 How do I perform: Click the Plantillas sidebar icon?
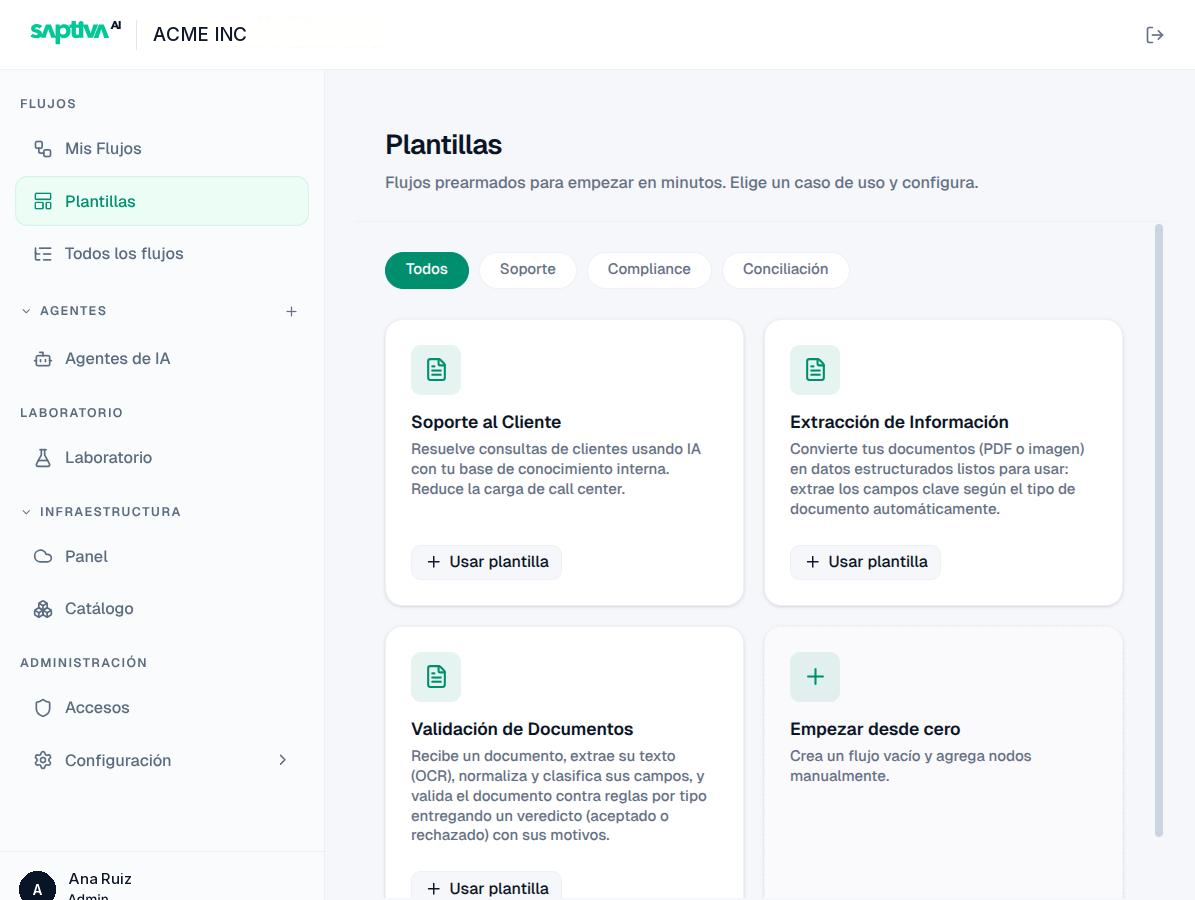(43, 201)
